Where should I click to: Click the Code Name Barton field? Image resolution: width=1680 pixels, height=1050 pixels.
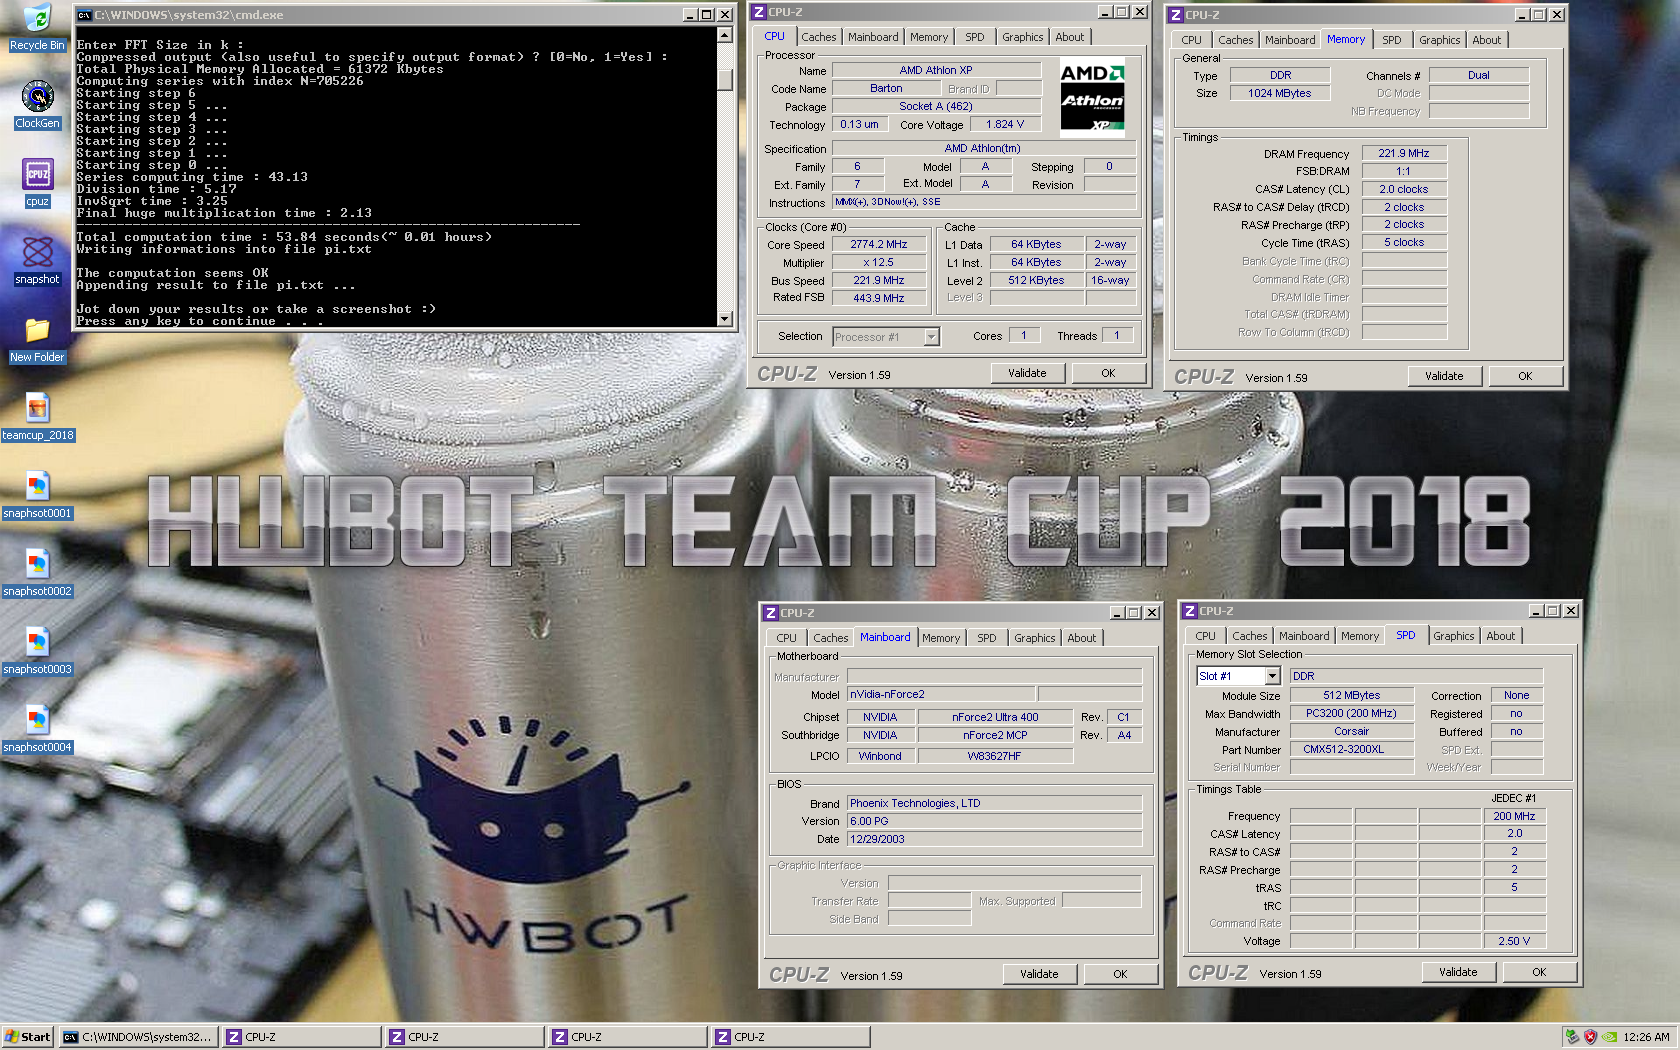click(886, 88)
